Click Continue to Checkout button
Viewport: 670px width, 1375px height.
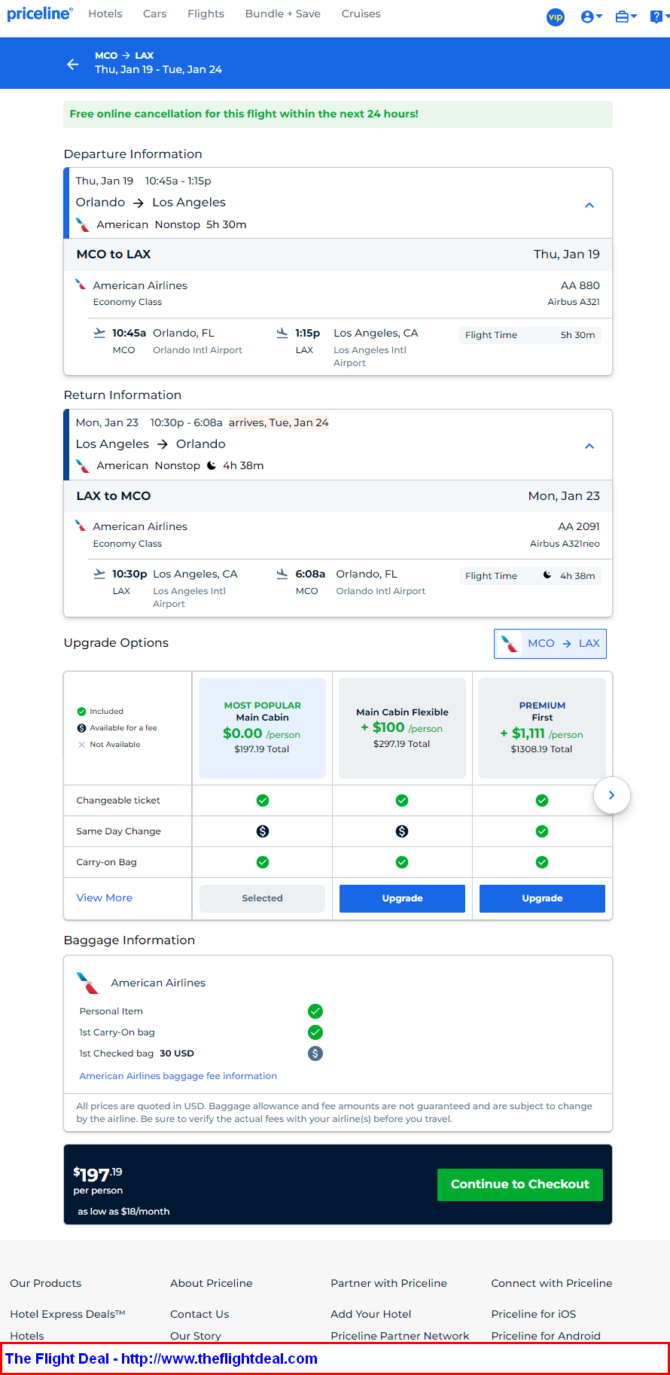pos(520,1184)
